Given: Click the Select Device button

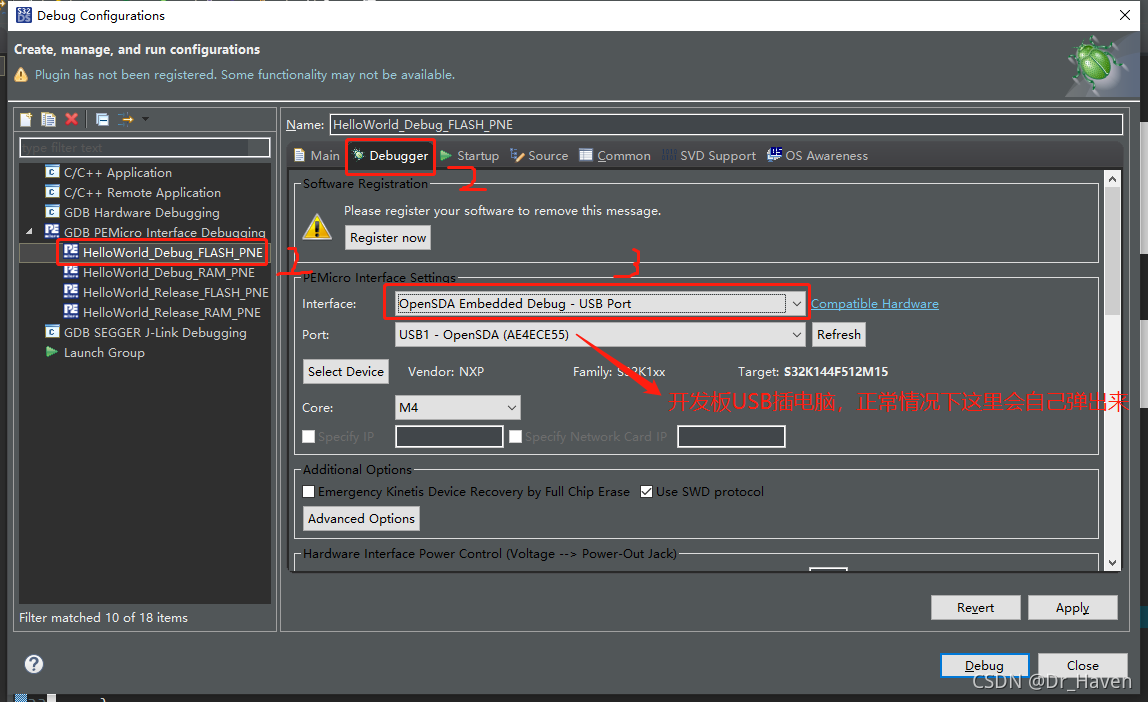Looking at the screenshot, I should pyautogui.click(x=346, y=371).
